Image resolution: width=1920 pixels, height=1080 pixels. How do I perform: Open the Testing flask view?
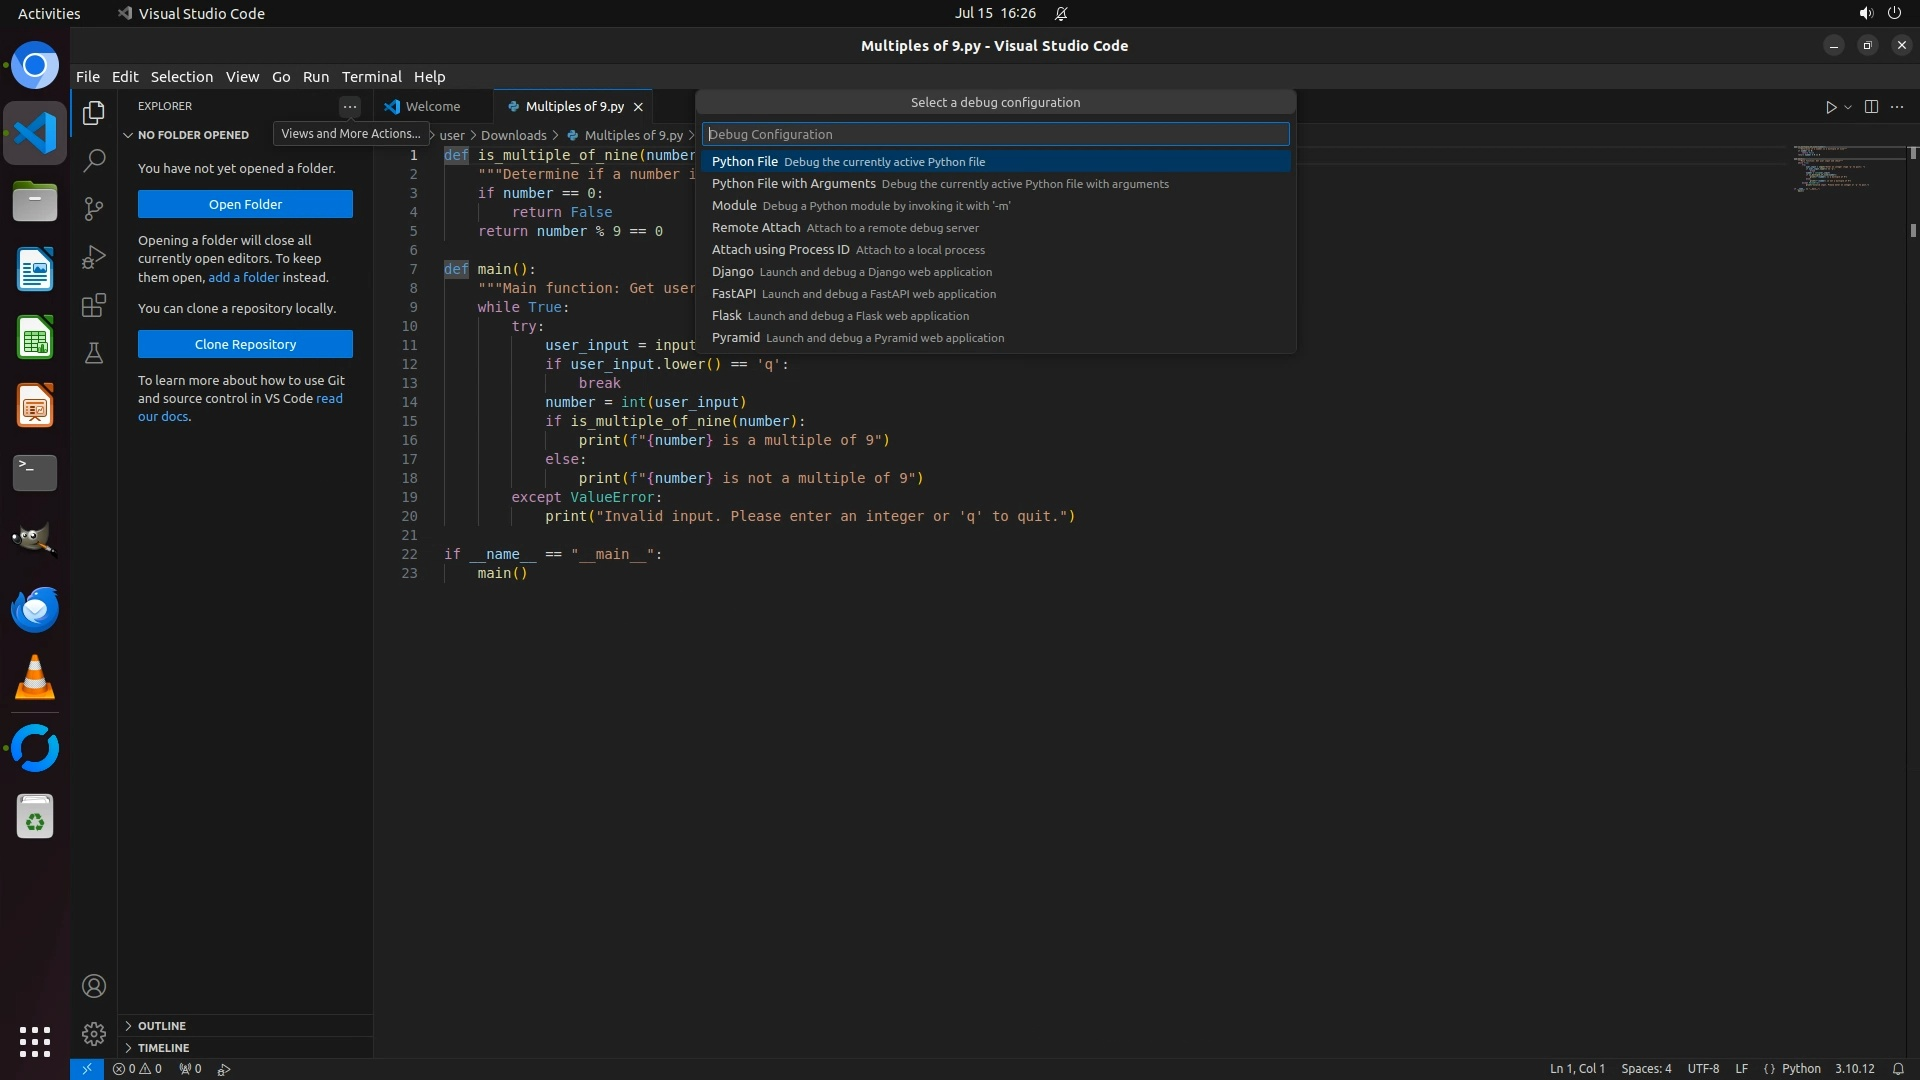[x=94, y=353]
